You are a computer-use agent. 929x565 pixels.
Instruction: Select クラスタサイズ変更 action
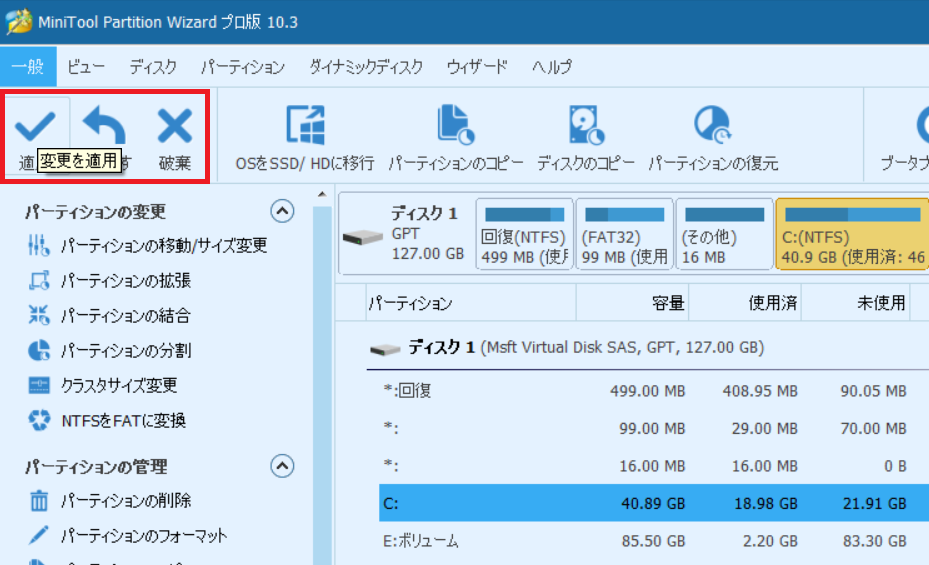point(102,386)
